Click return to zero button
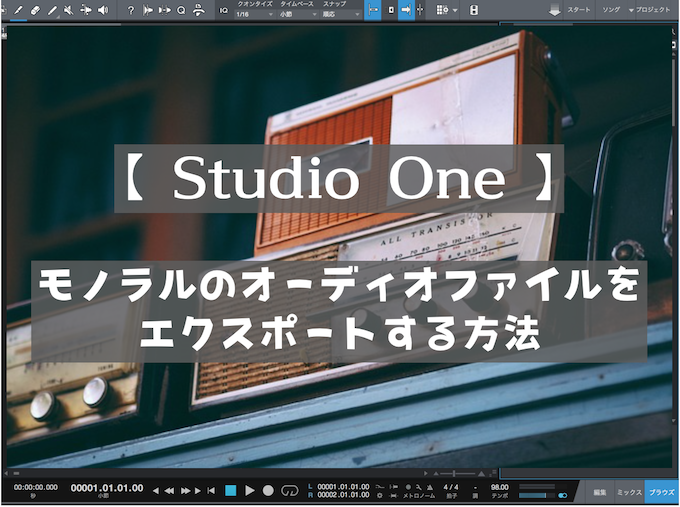The image size is (680, 507). pyautogui.click(x=211, y=491)
